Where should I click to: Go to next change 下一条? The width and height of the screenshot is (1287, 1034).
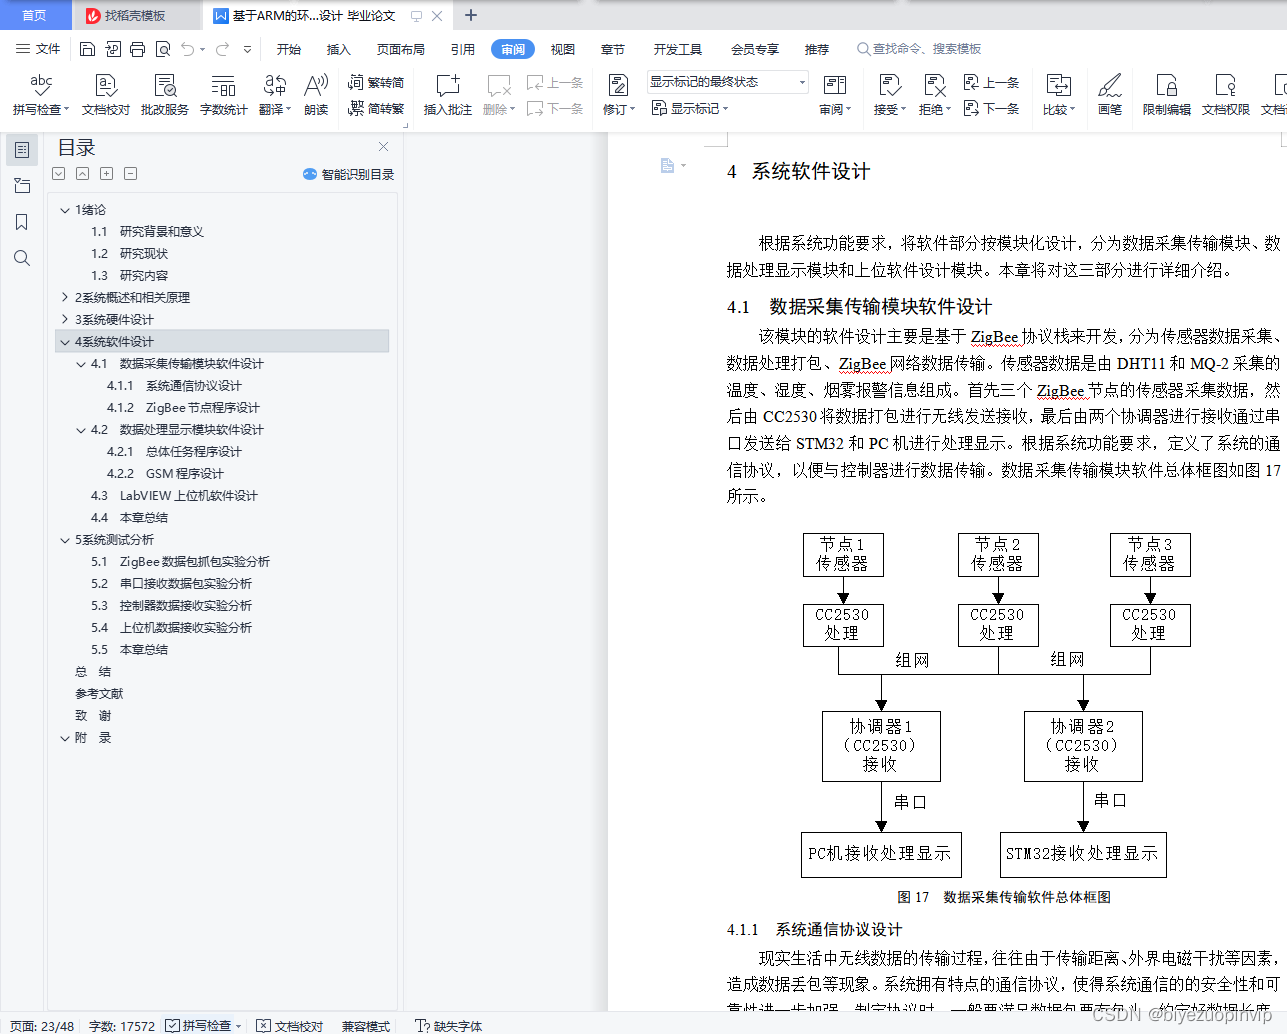click(991, 108)
